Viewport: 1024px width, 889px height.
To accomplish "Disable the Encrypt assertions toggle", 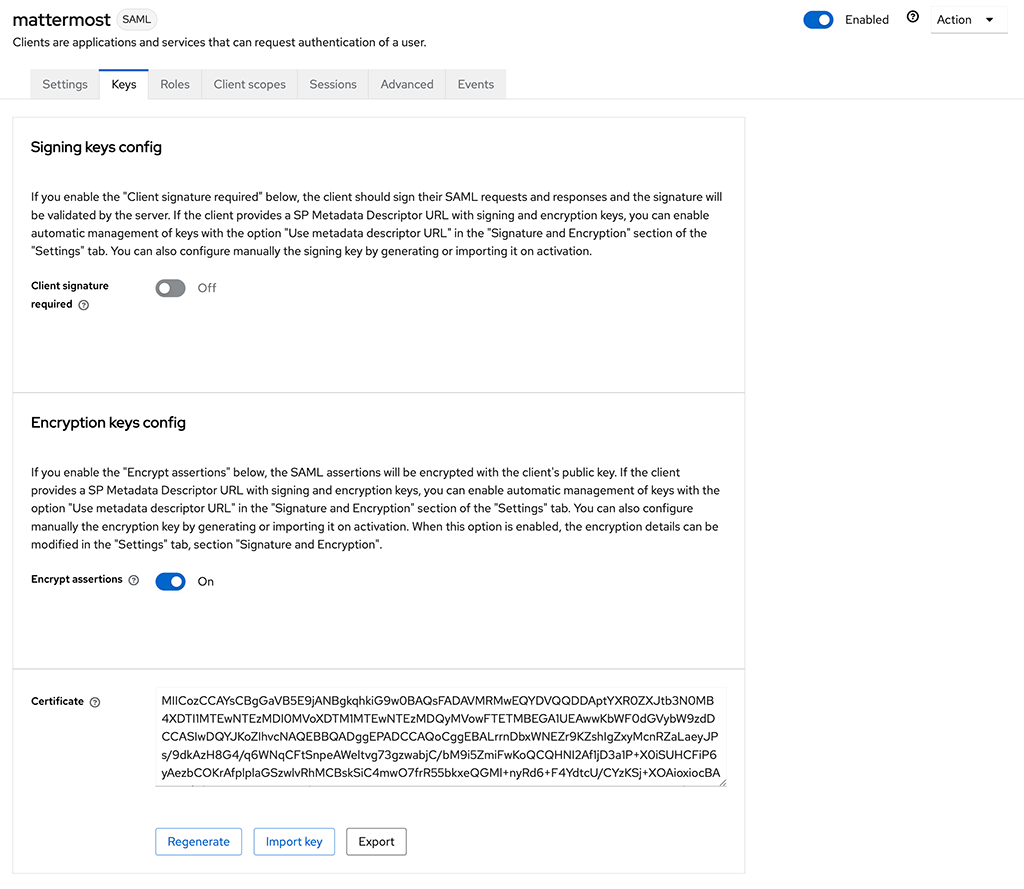I will 170,581.
